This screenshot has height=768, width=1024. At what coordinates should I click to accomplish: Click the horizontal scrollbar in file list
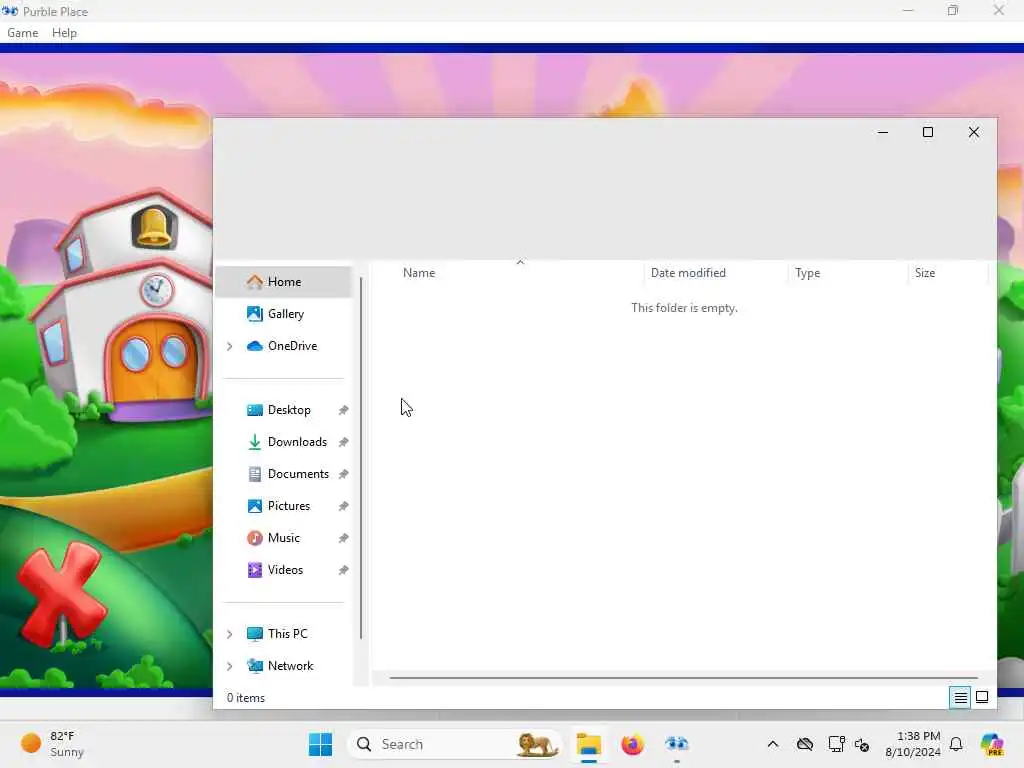(683, 678)
